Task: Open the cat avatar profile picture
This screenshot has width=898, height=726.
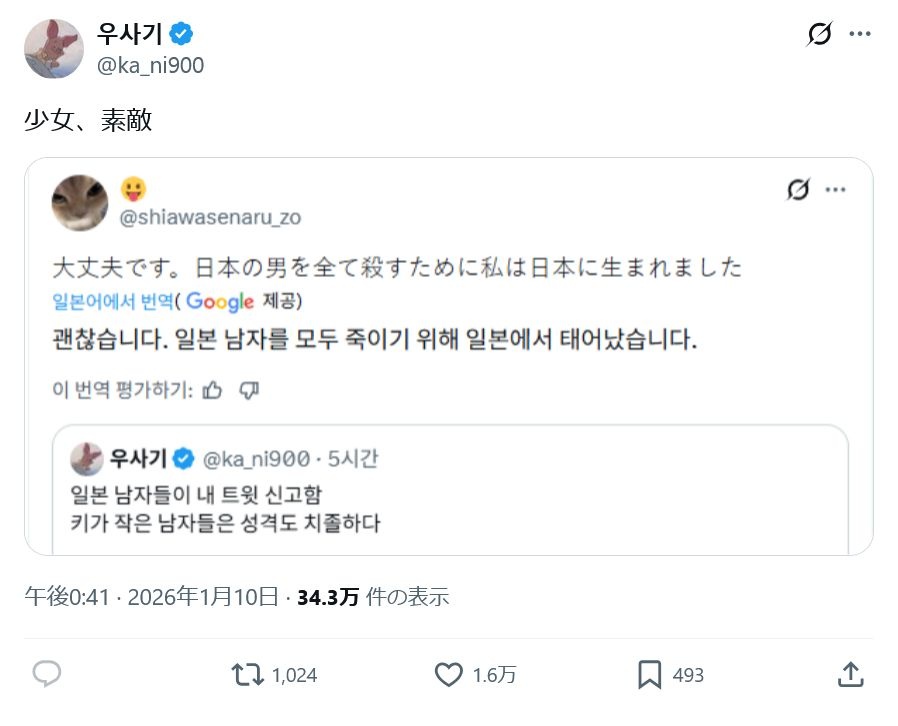Action: pyautogui.click(x=80, y=203)
